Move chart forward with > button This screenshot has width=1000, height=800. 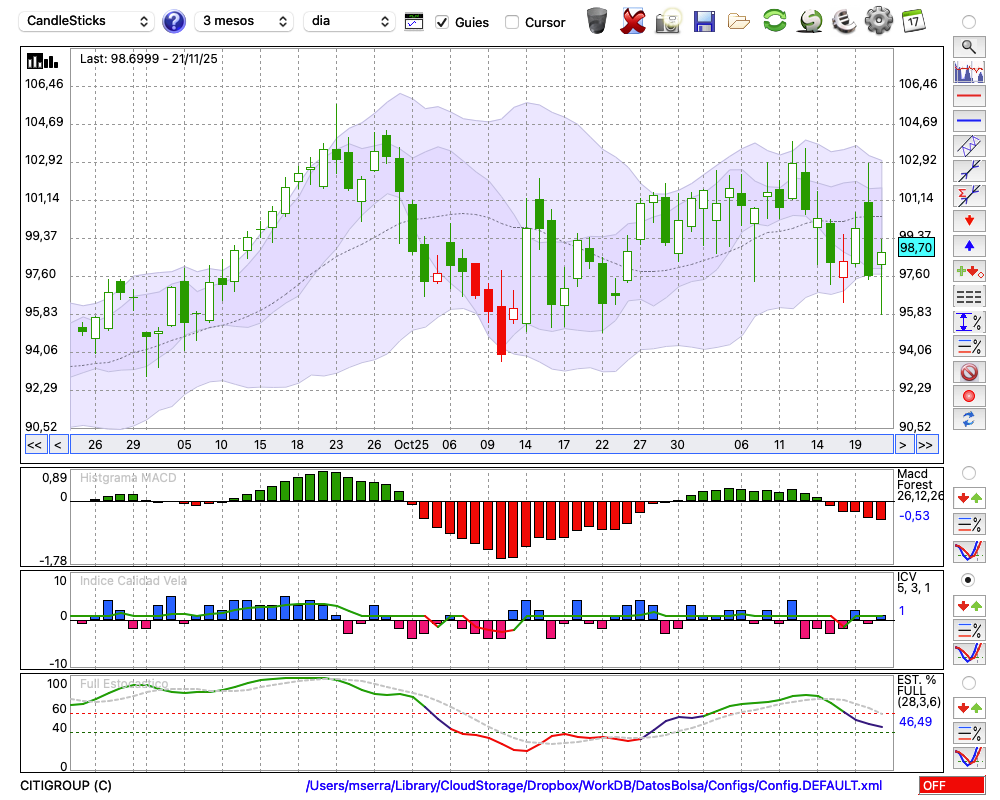tap(902, 445)
